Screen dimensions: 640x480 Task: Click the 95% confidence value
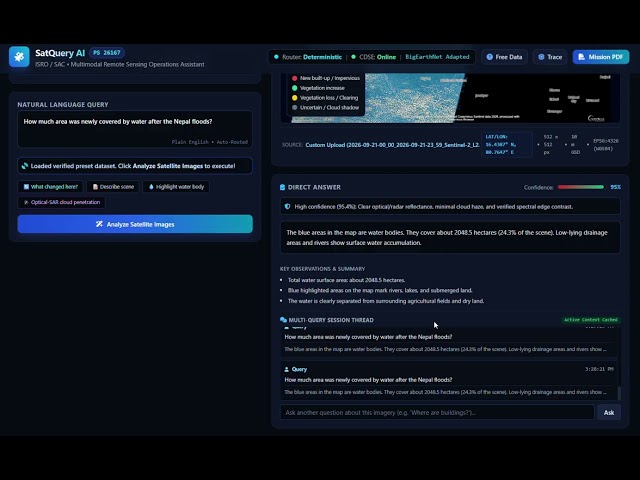[x=616, y=187]
